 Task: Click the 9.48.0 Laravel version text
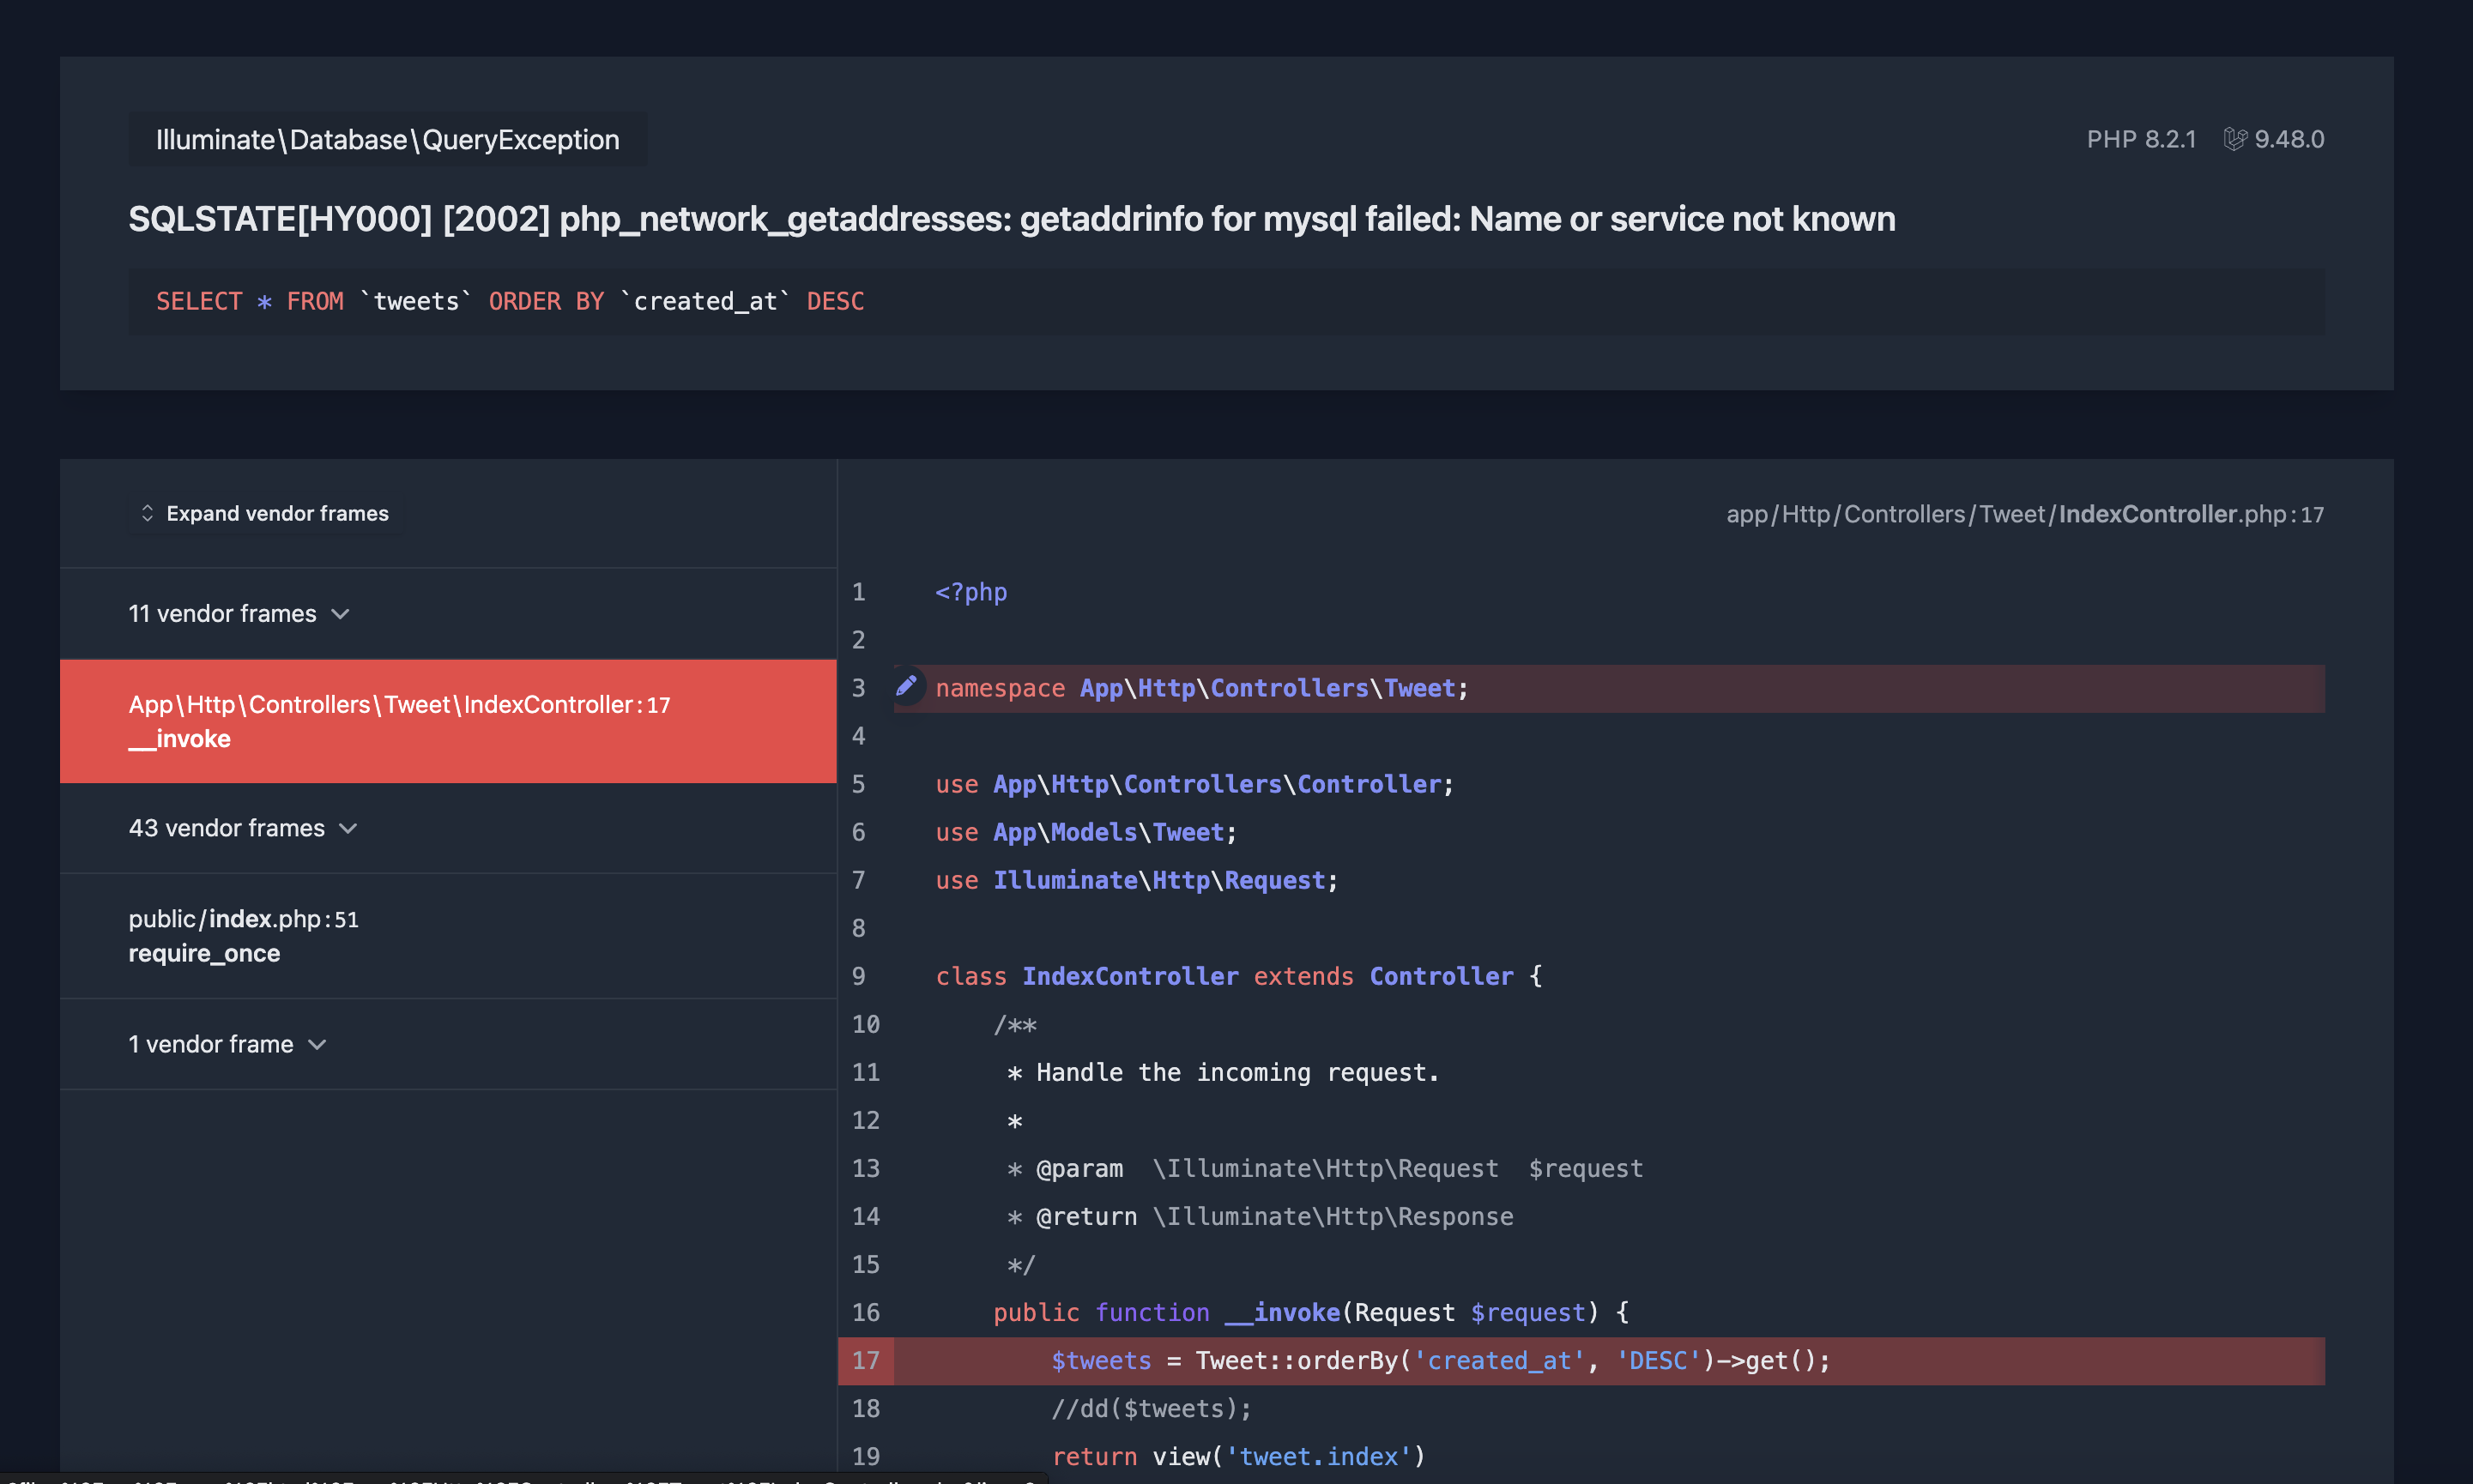point(2289,139)
